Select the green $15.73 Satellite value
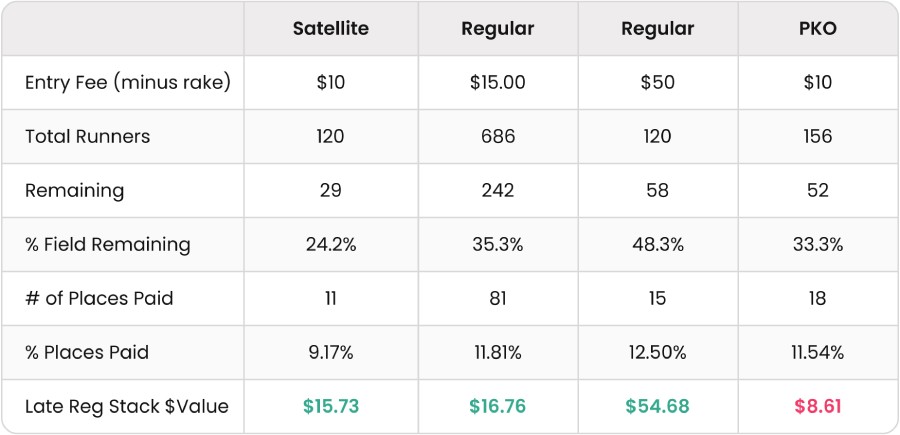This screenshot has width=900, height=435. tap(331, 407)
